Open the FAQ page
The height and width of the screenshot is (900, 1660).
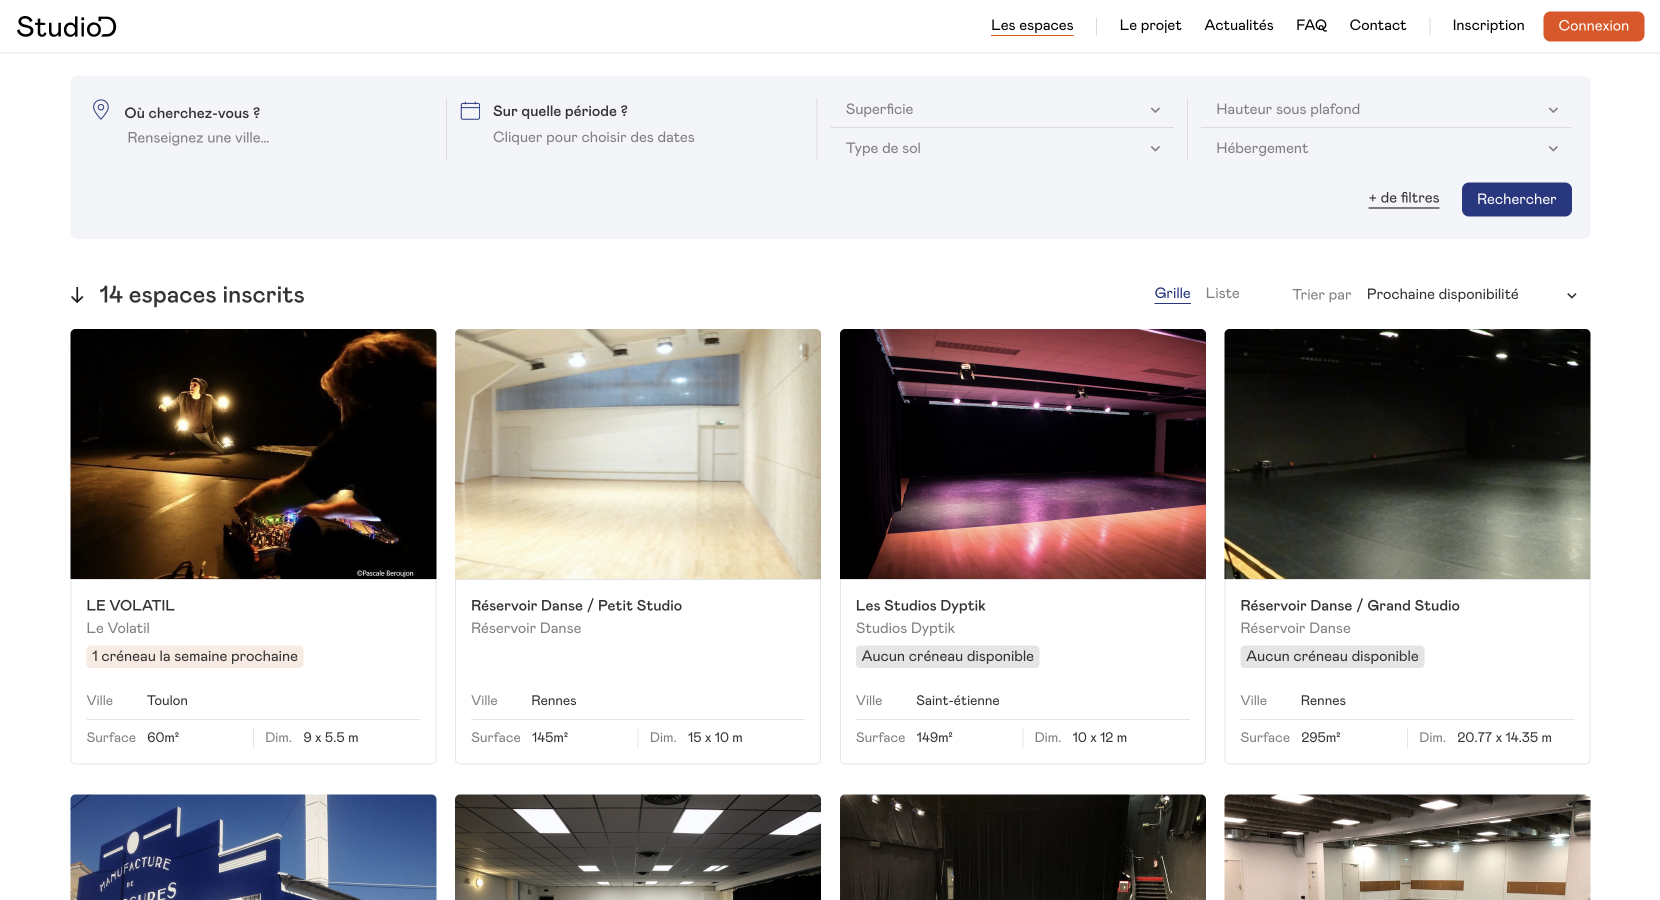coord(1311,25)
